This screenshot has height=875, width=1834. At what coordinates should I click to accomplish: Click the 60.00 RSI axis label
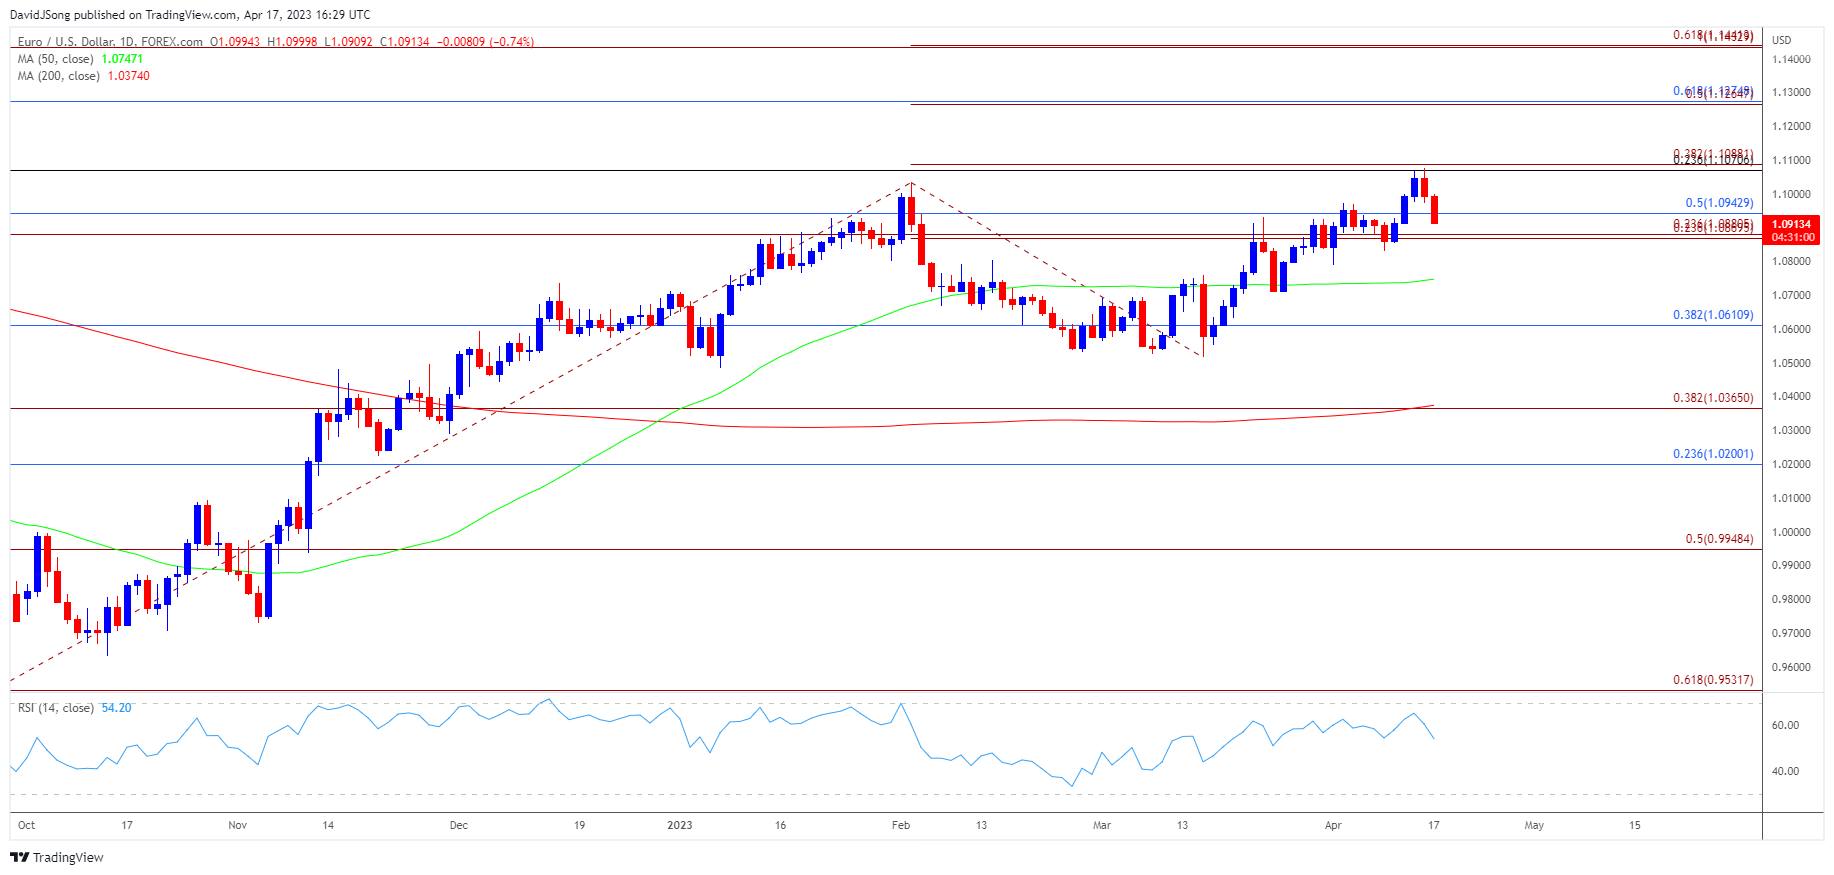[1785, 725]
